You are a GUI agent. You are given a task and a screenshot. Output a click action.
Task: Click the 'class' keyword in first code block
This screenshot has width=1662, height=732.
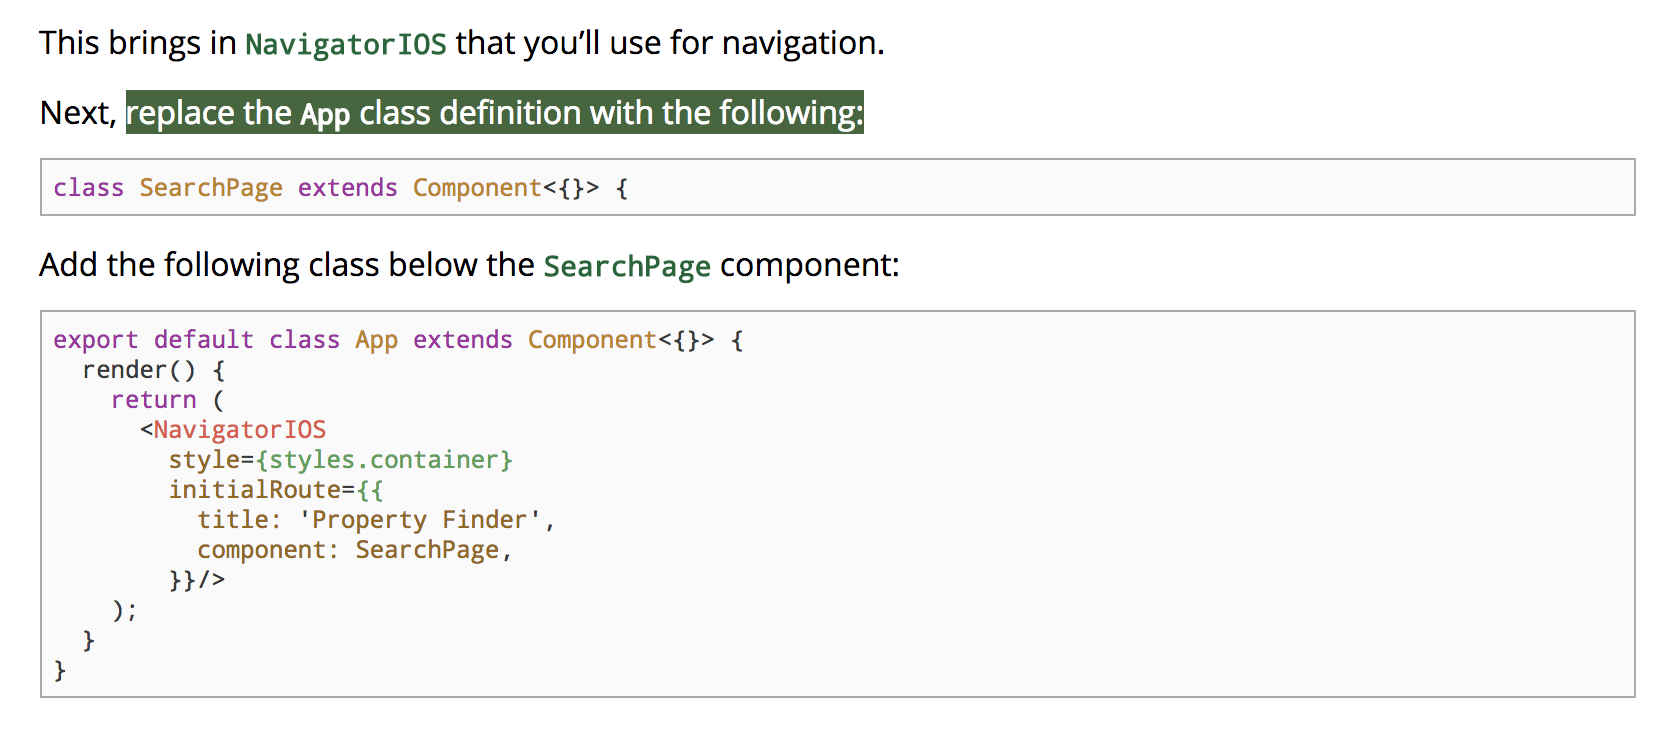tap(89, 188)
